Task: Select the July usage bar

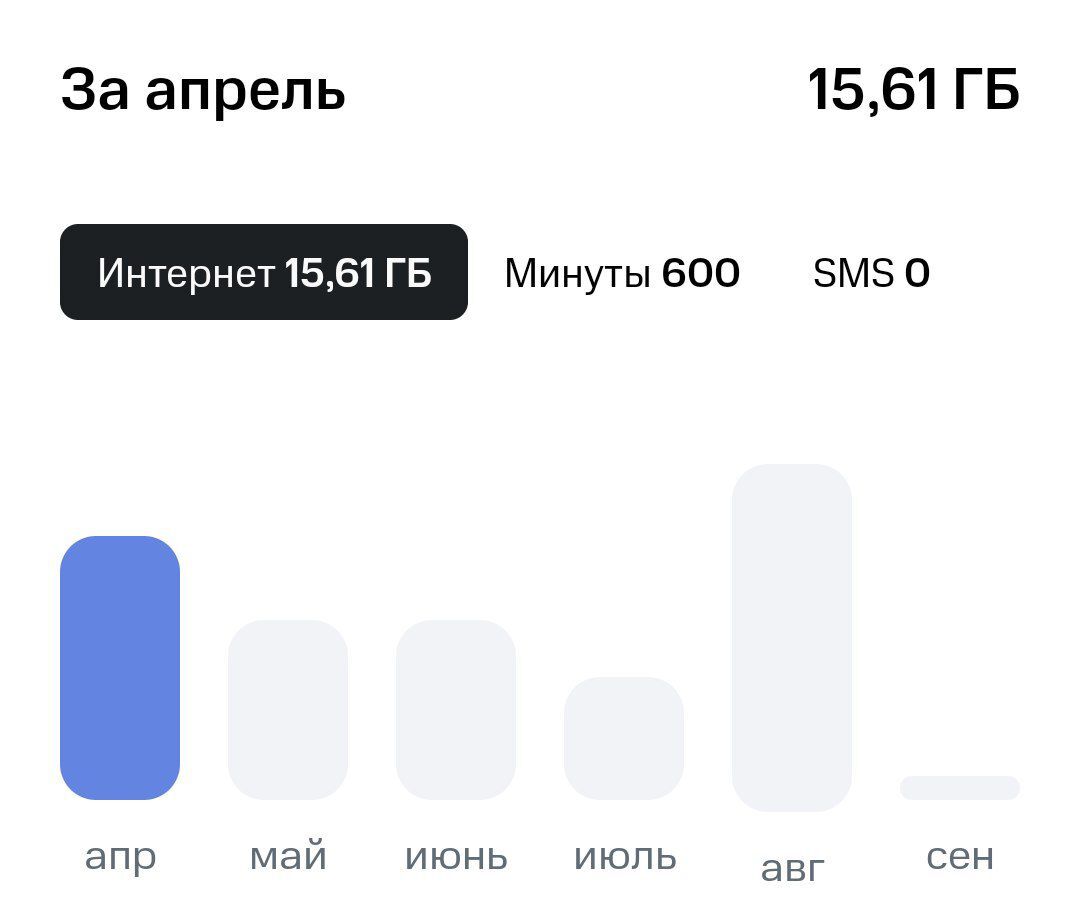Action: (624, 739)
